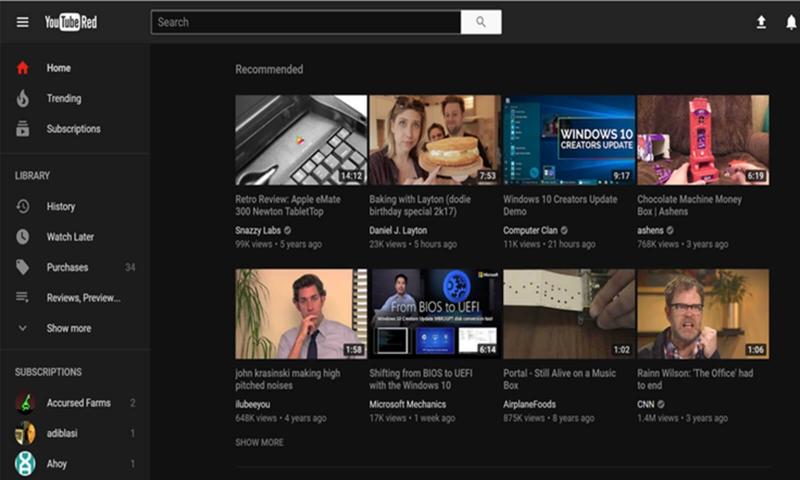This screenshot has width=800, height=480.
Task: Click the YouTube Red logo
Action: coord(70,22)
